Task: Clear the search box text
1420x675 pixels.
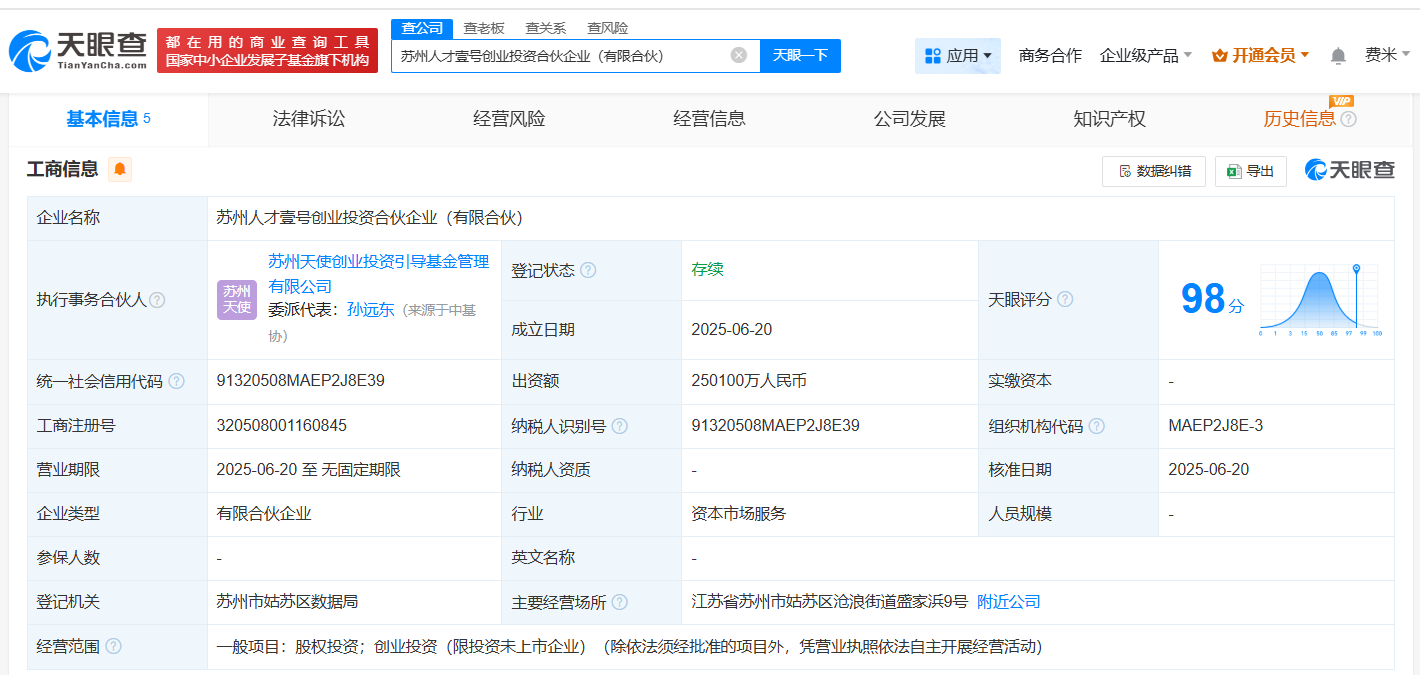Action: pyautogui.click(x=738, y=56)
